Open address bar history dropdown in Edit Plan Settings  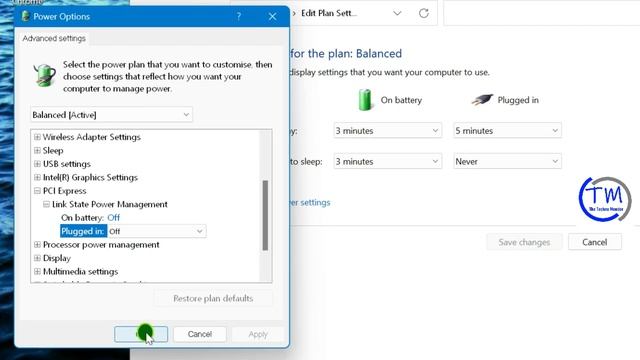397,13
